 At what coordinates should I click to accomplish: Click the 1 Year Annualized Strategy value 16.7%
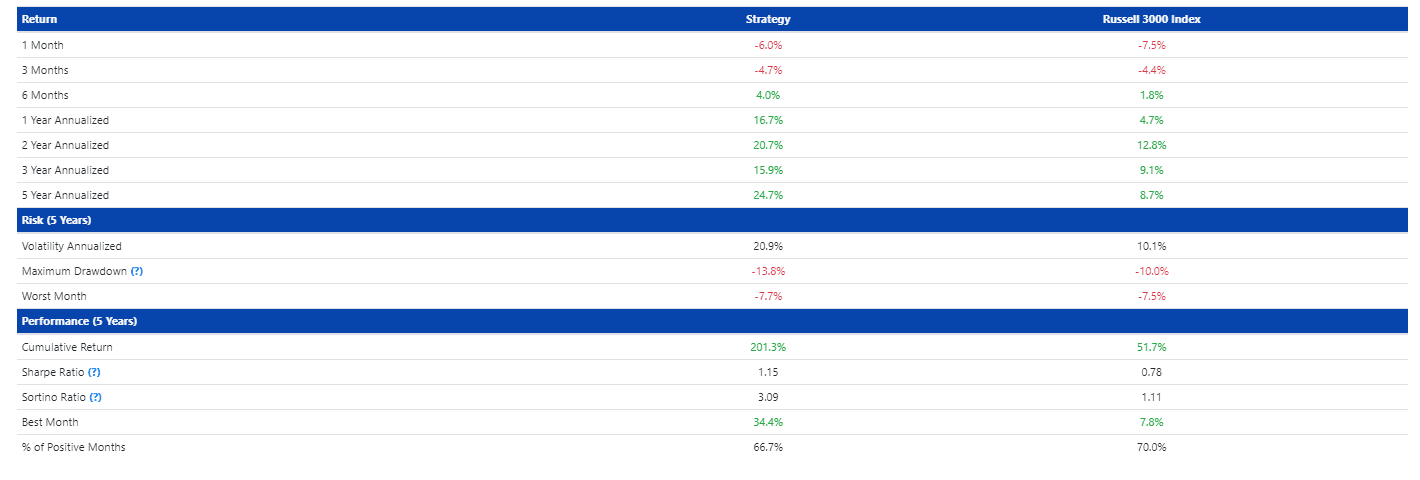coord(768,120)
